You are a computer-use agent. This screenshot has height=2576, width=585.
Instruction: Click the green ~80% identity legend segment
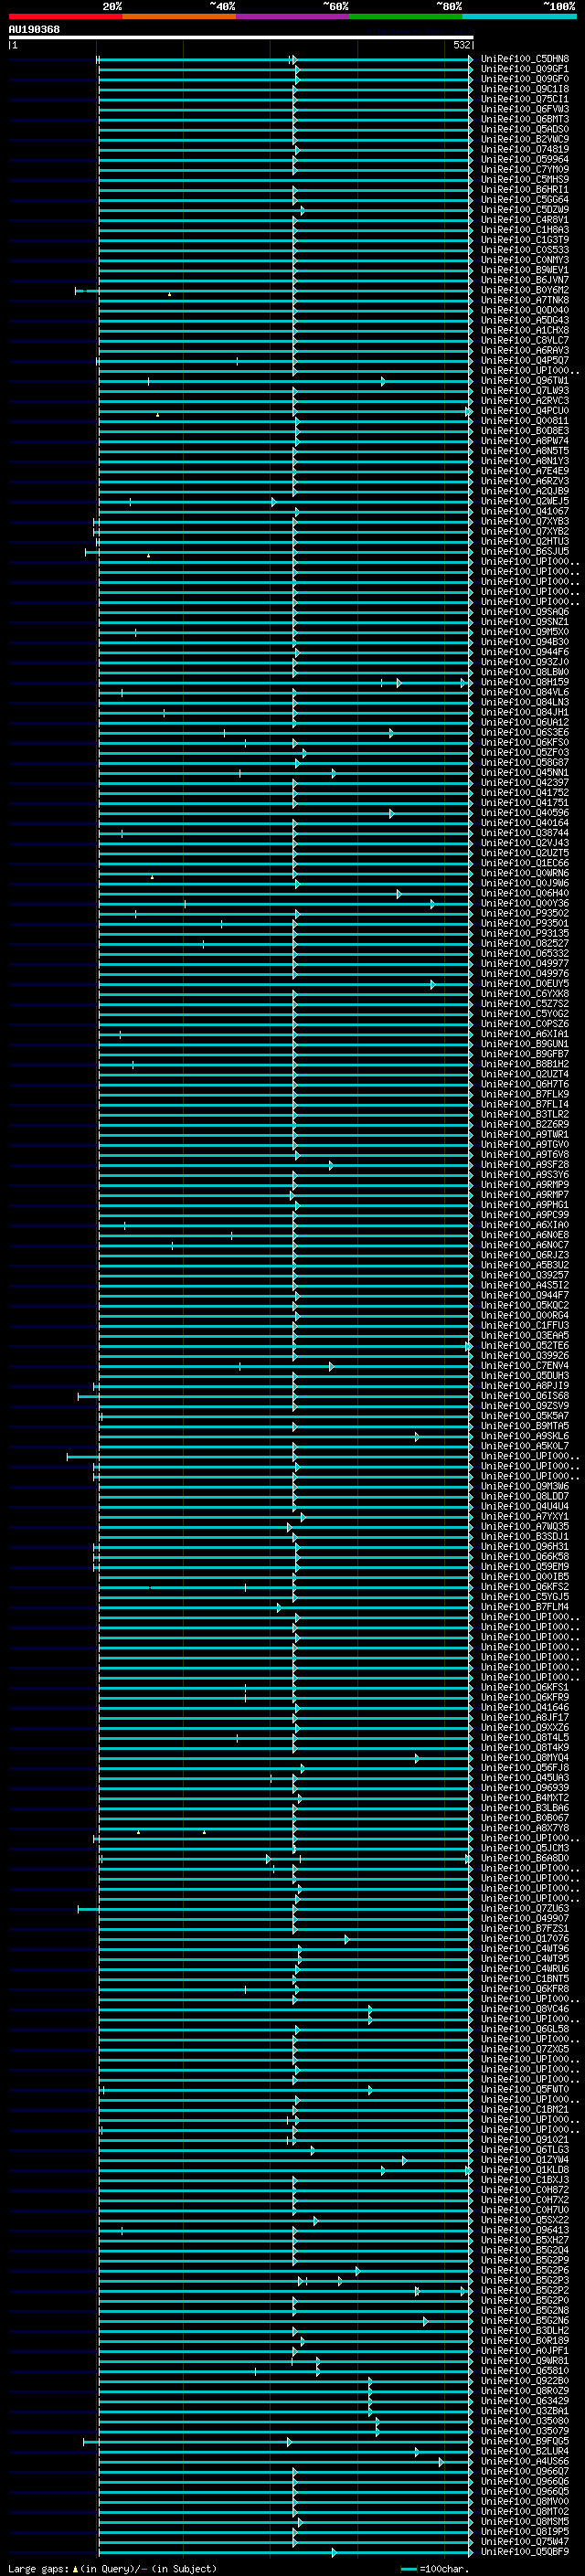point(406,16)
